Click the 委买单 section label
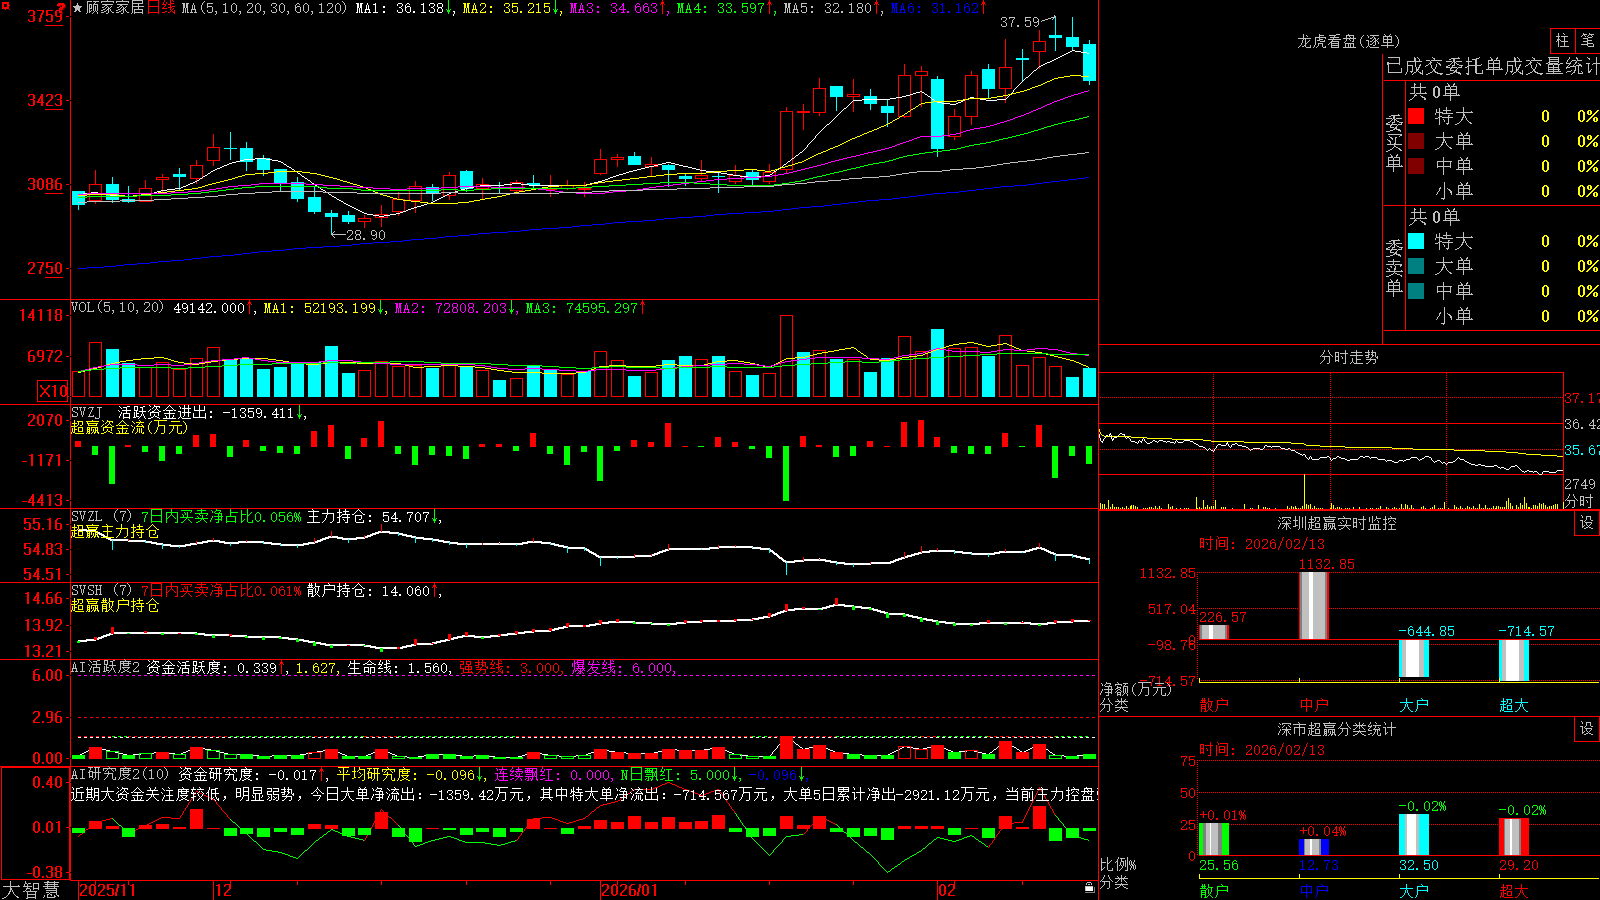 coord(1394,142)
